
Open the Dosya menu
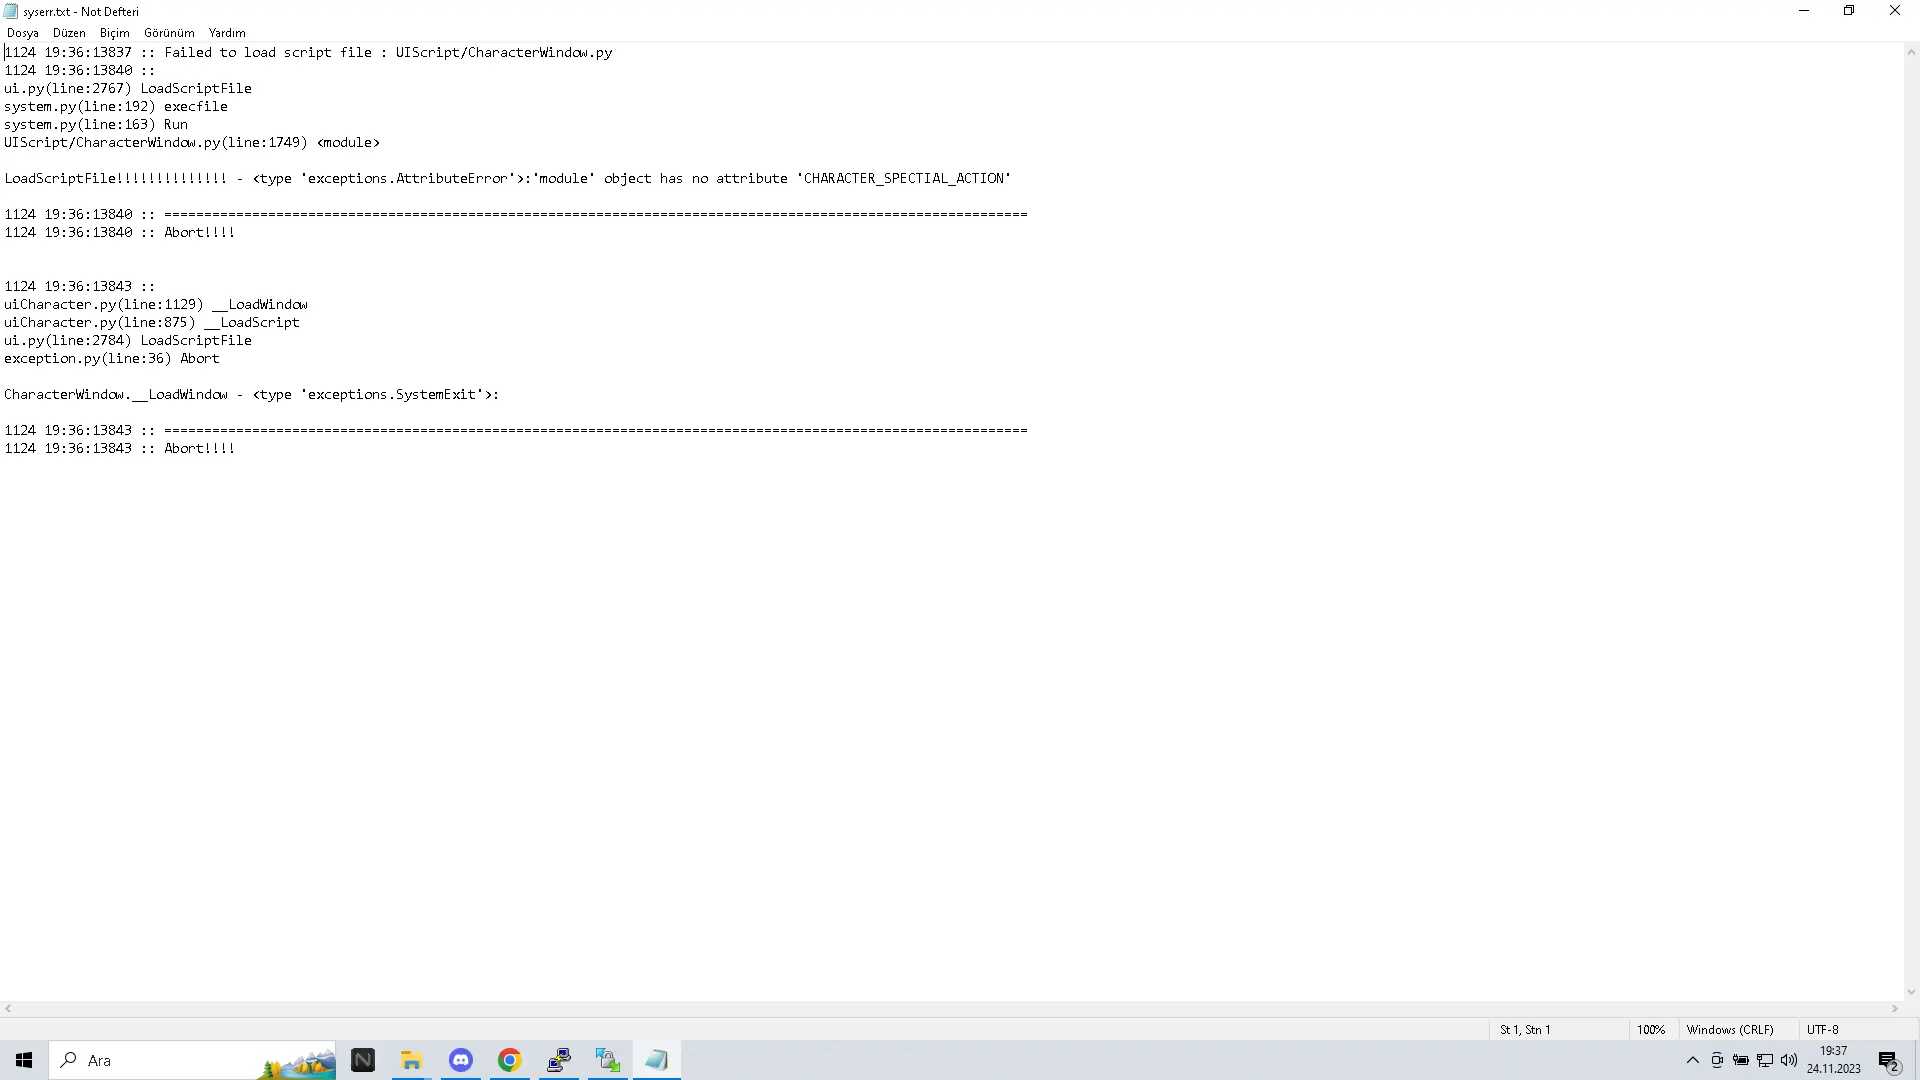(22, 33)
